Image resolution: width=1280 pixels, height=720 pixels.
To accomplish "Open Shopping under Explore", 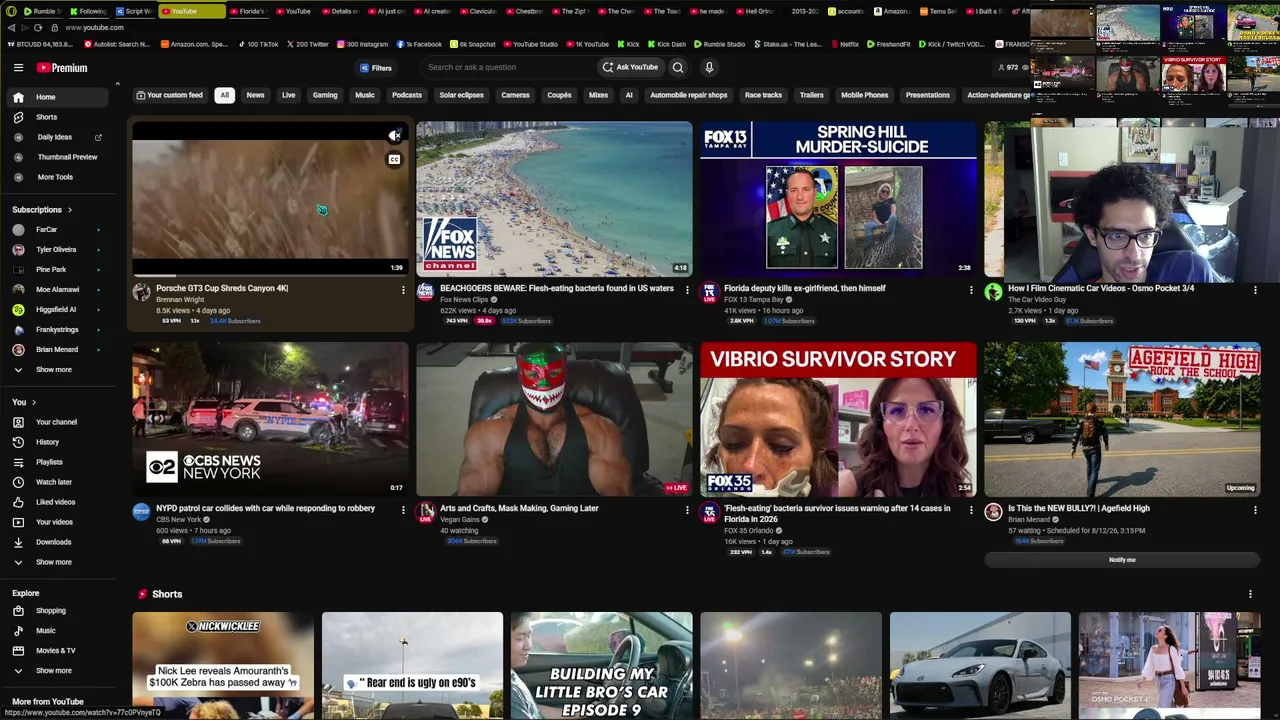I will click(50, 611).
